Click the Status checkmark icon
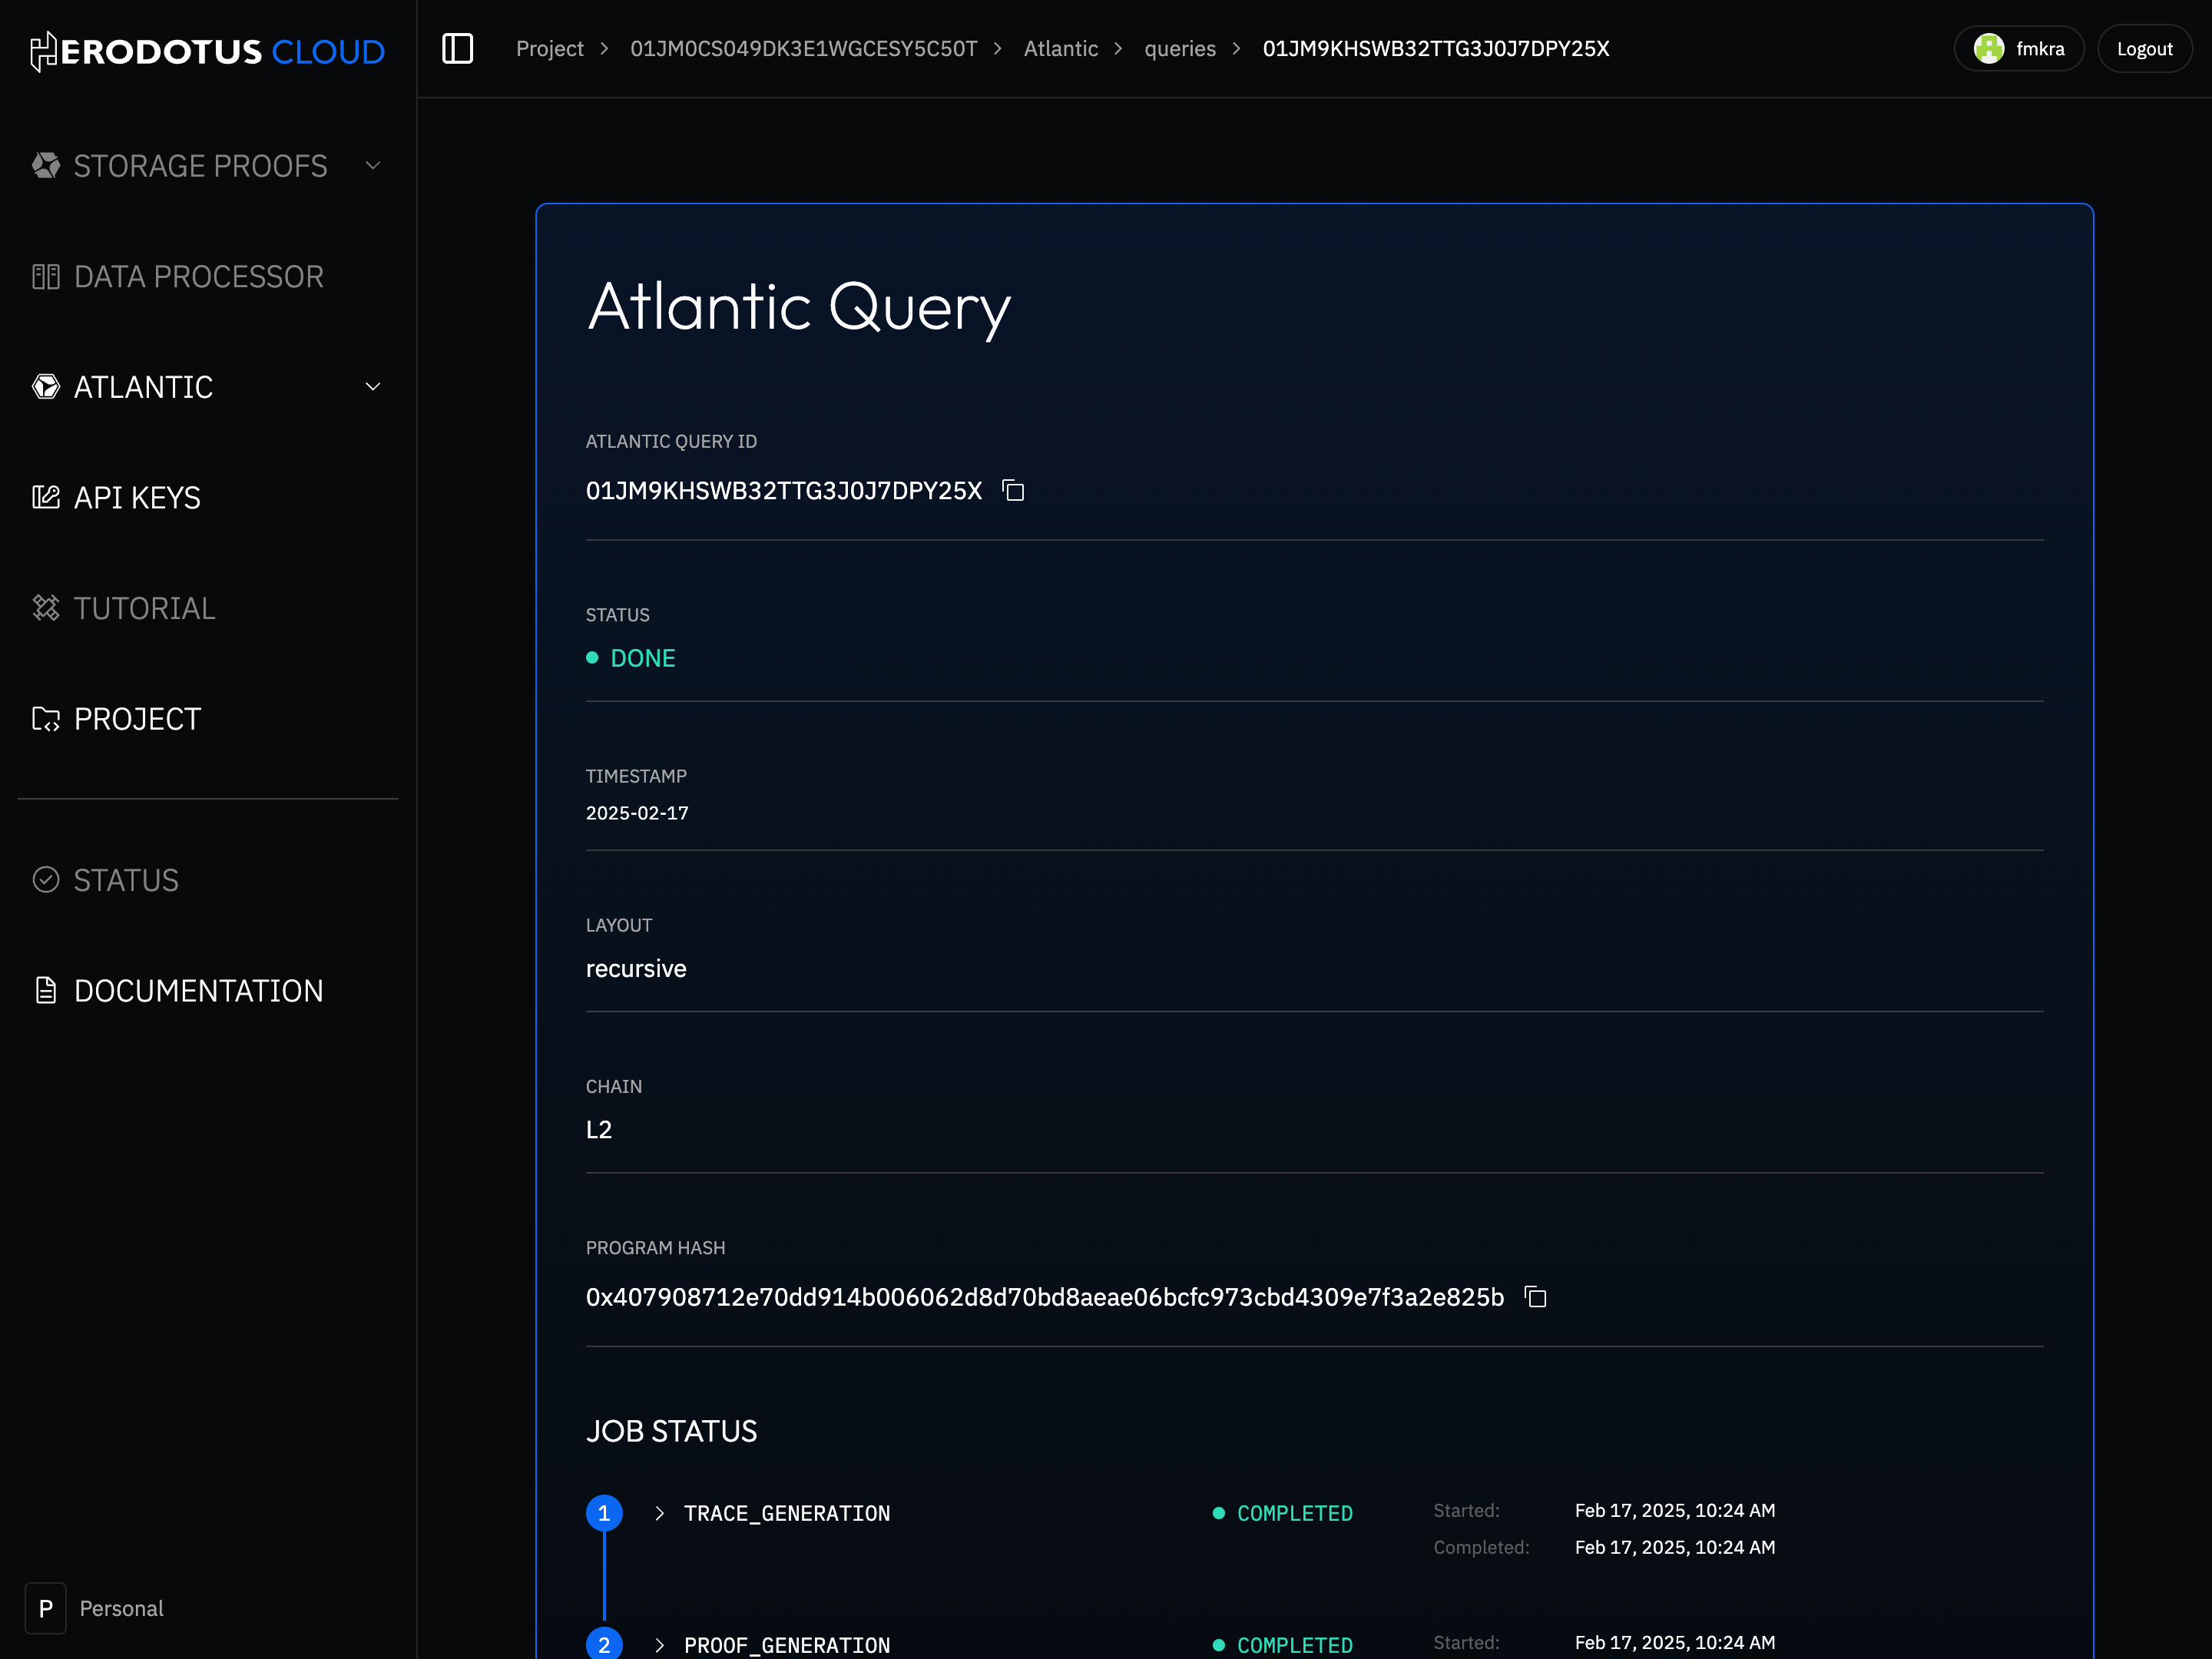The image size is (2212, 1659). tap(46, 880)
